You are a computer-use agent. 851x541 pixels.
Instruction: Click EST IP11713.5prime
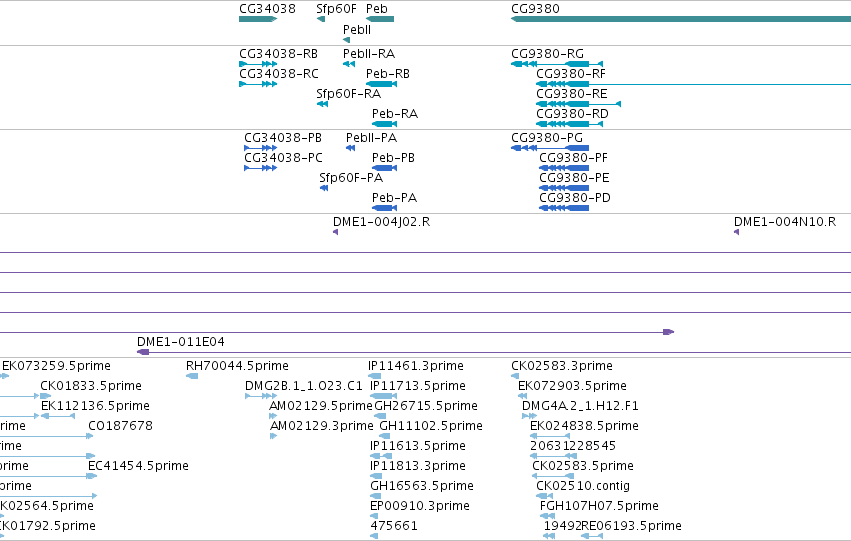pyautogui.click(x=383, y=396)
